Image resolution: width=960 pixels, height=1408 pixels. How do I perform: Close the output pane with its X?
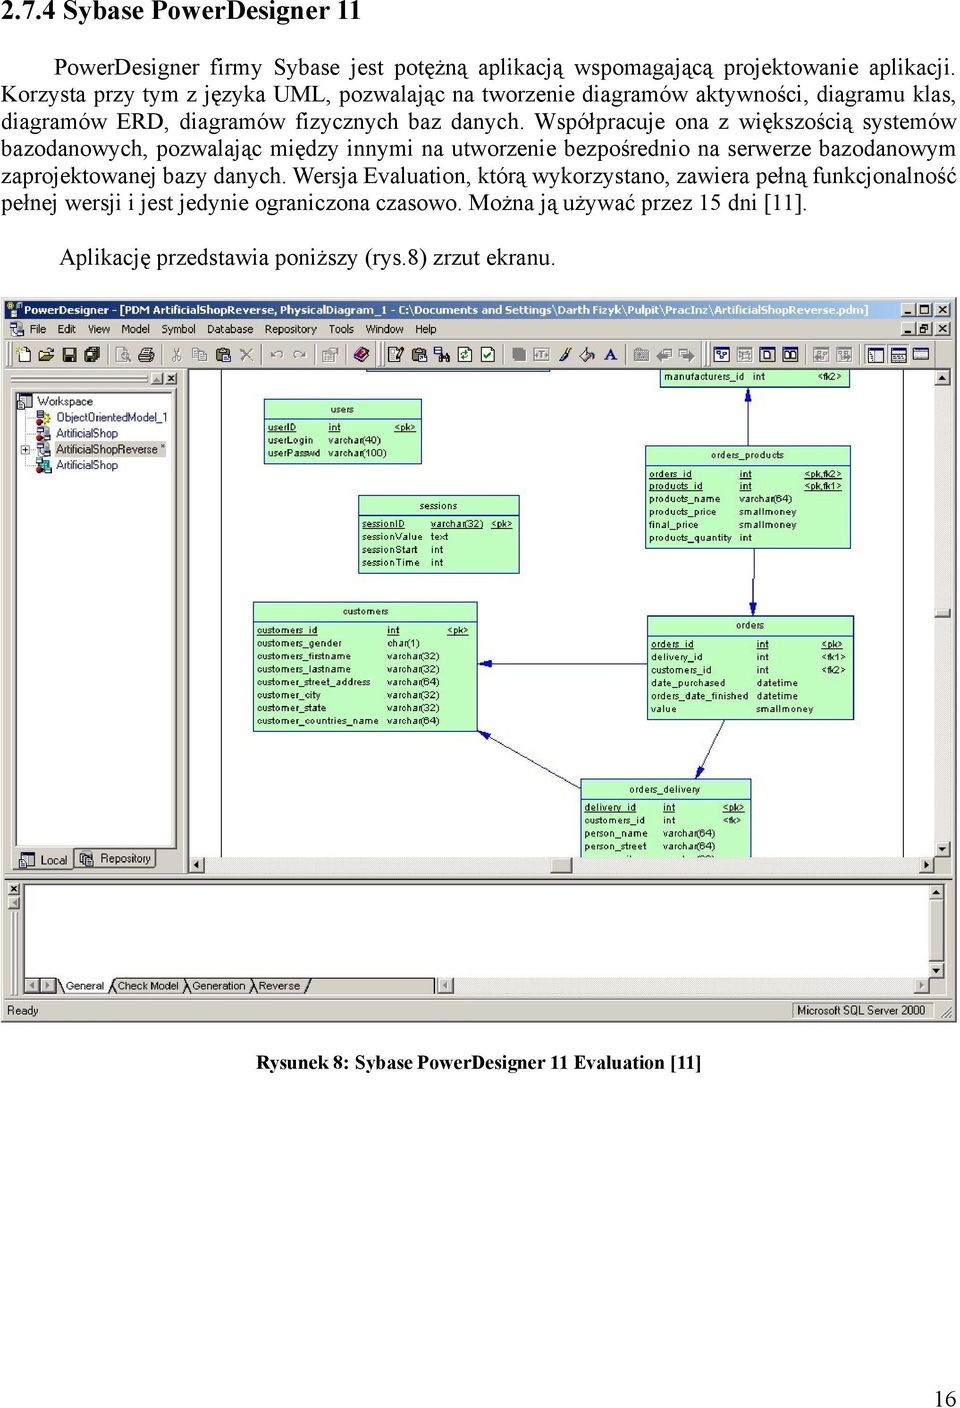point(13,889)
